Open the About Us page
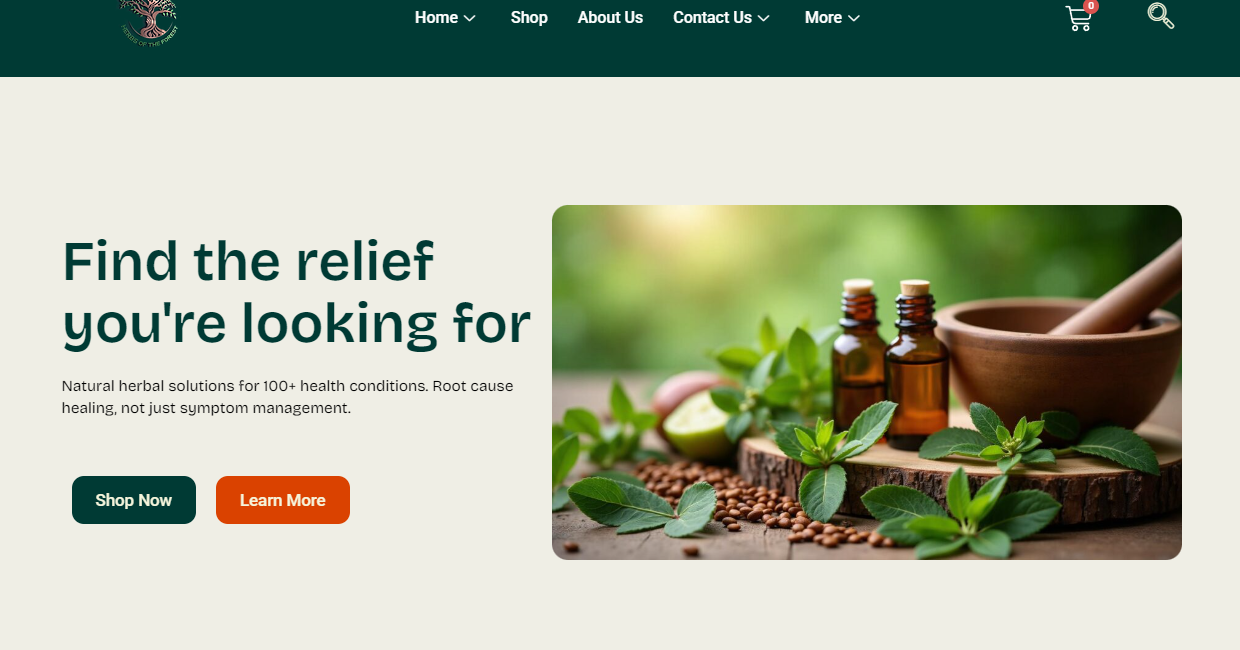This screenshot has width=1240, height=650. coord(610,17)
